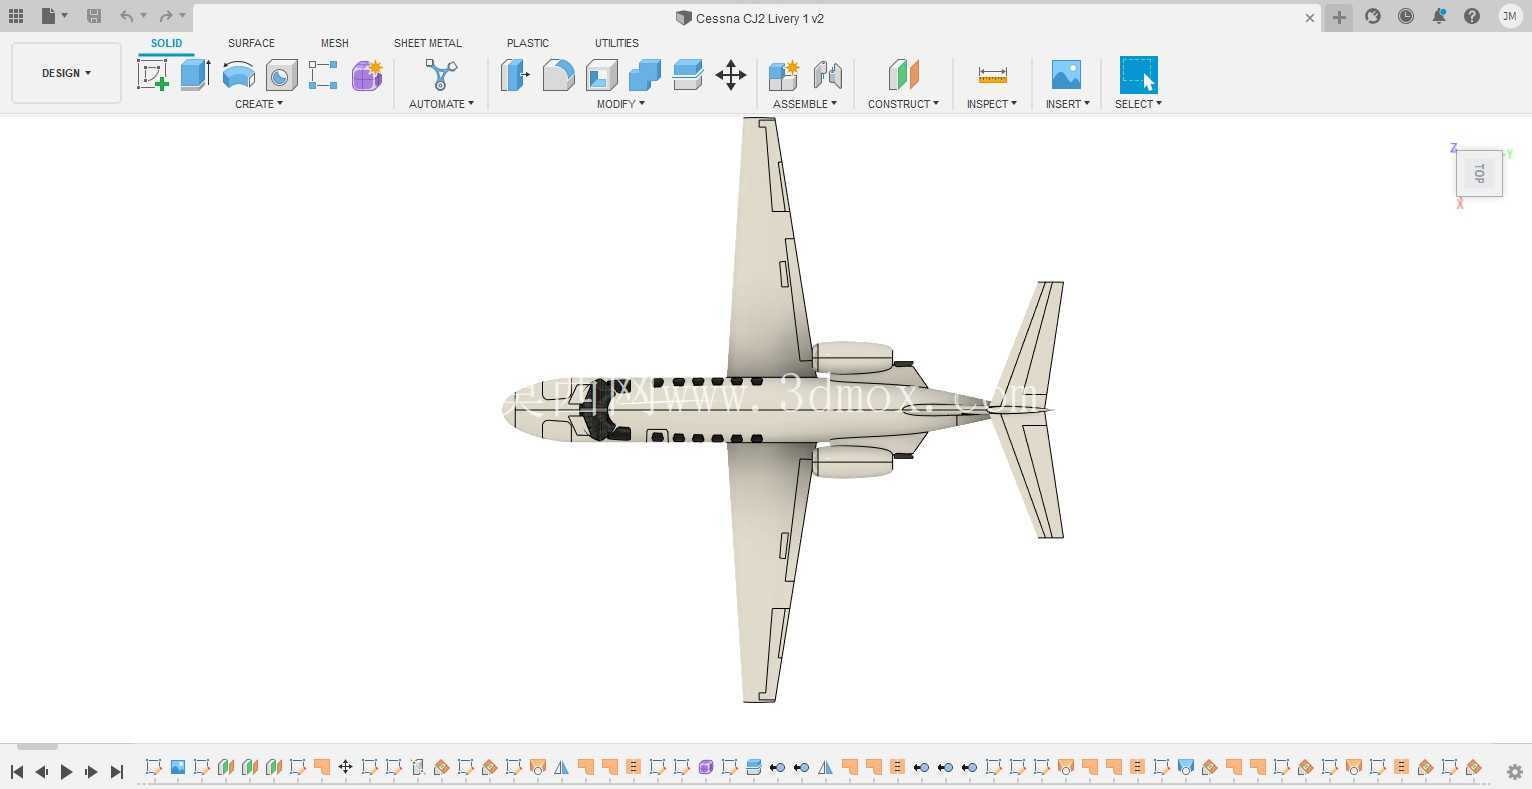Open the Automate tool icon

(x=441, y=75)
